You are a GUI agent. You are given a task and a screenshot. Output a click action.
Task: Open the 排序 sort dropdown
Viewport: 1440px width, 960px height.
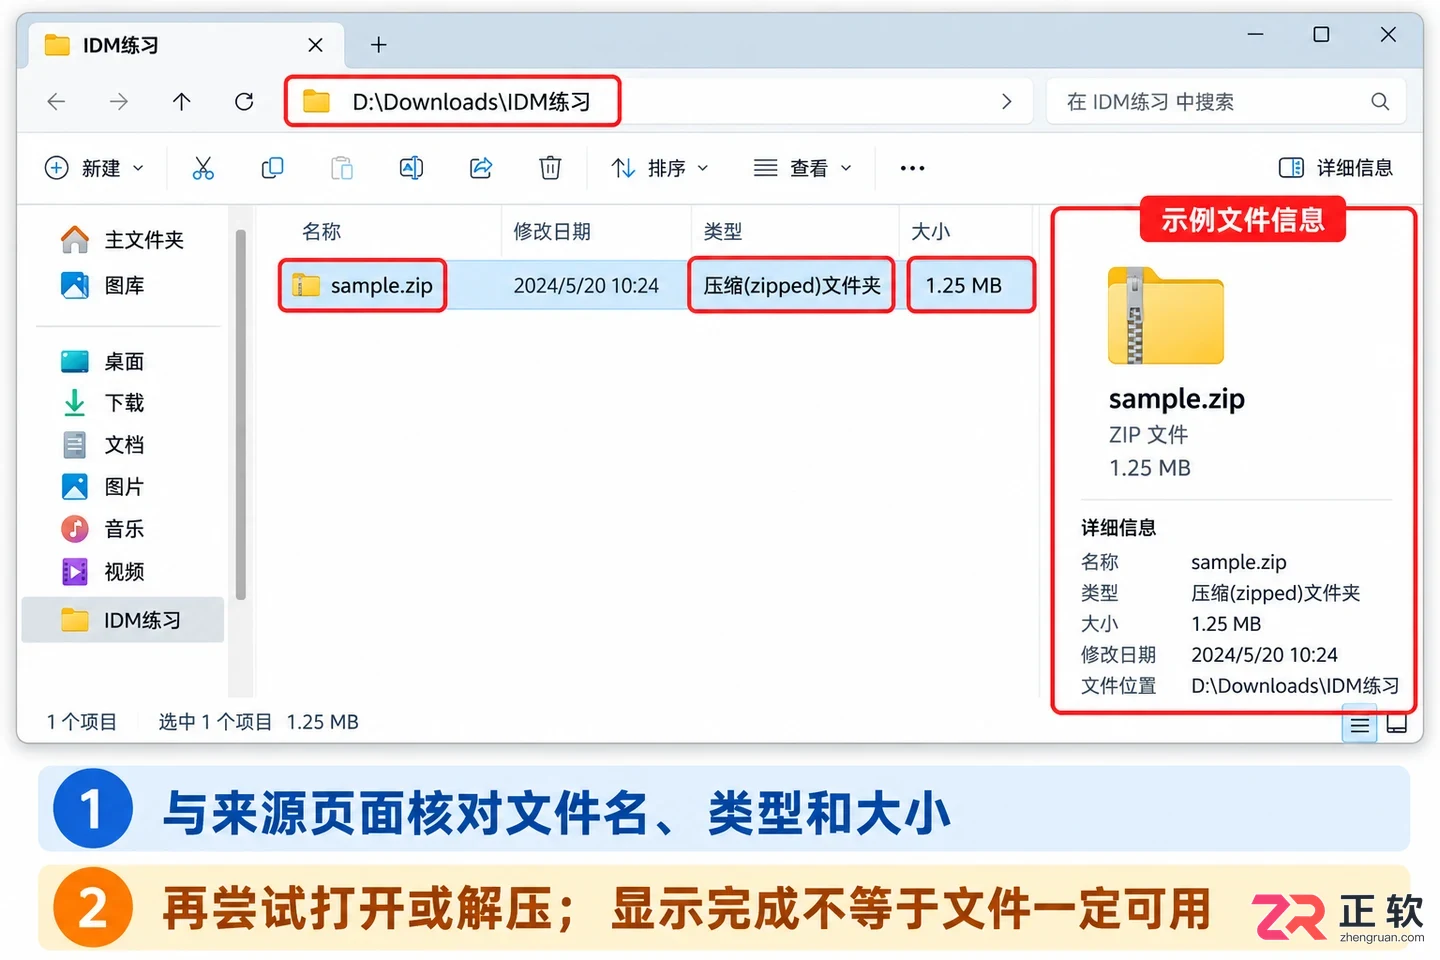(x=660, y=168)
